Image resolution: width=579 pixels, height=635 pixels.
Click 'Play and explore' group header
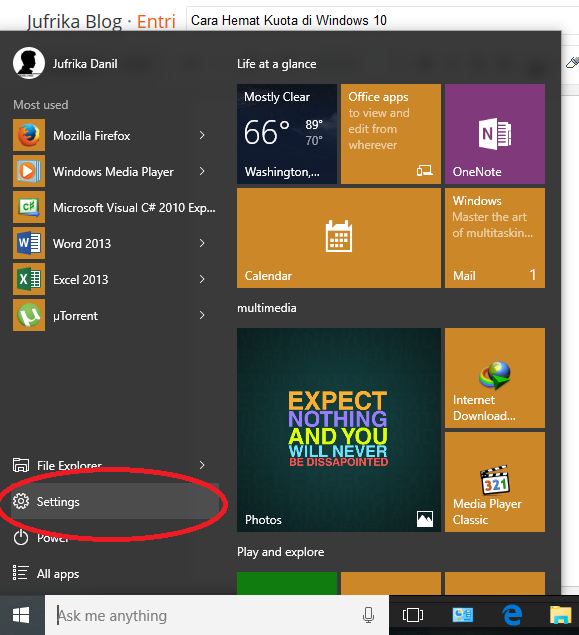(x=281, y=552)
